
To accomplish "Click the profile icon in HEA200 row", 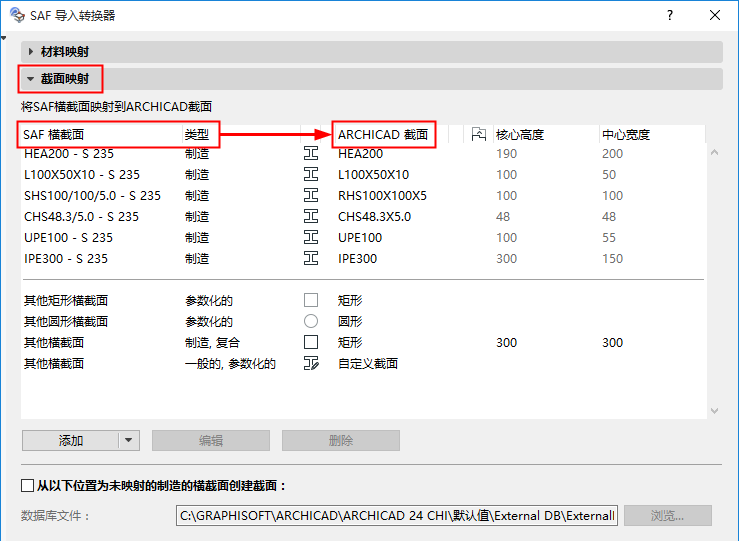I will [311, 153].
